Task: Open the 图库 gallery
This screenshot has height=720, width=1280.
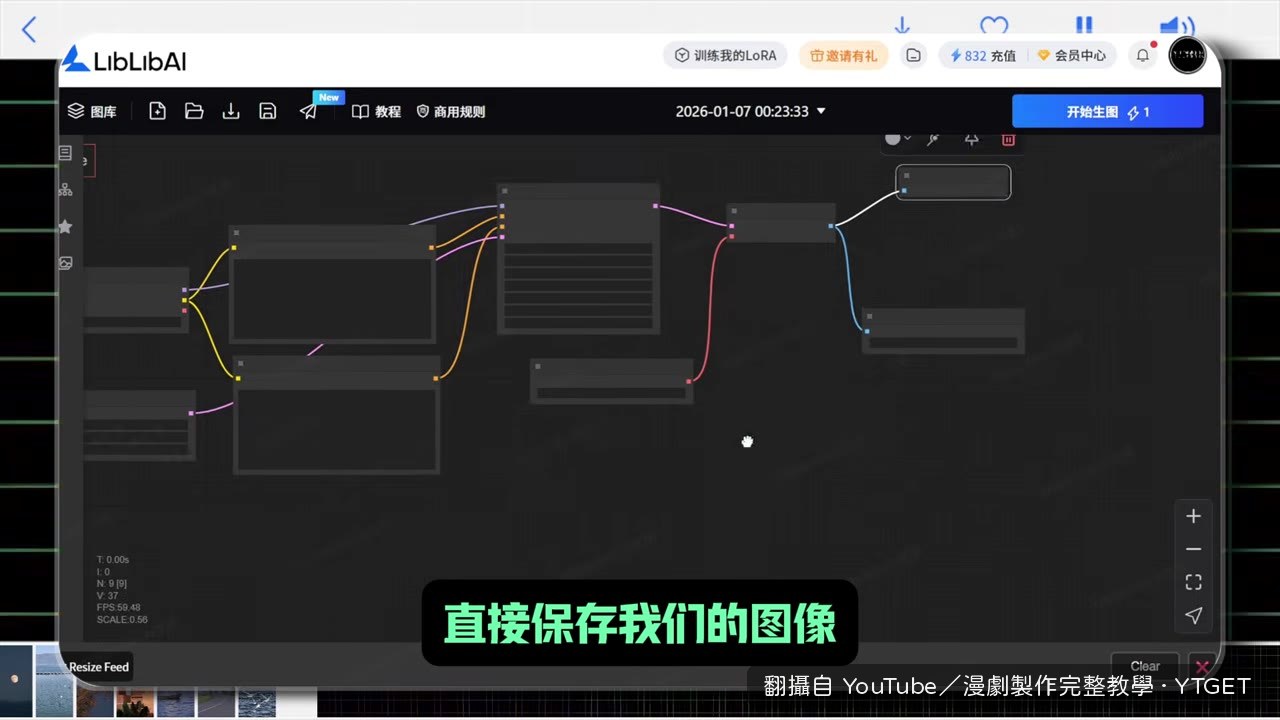Action: click(x=92, y=111)
